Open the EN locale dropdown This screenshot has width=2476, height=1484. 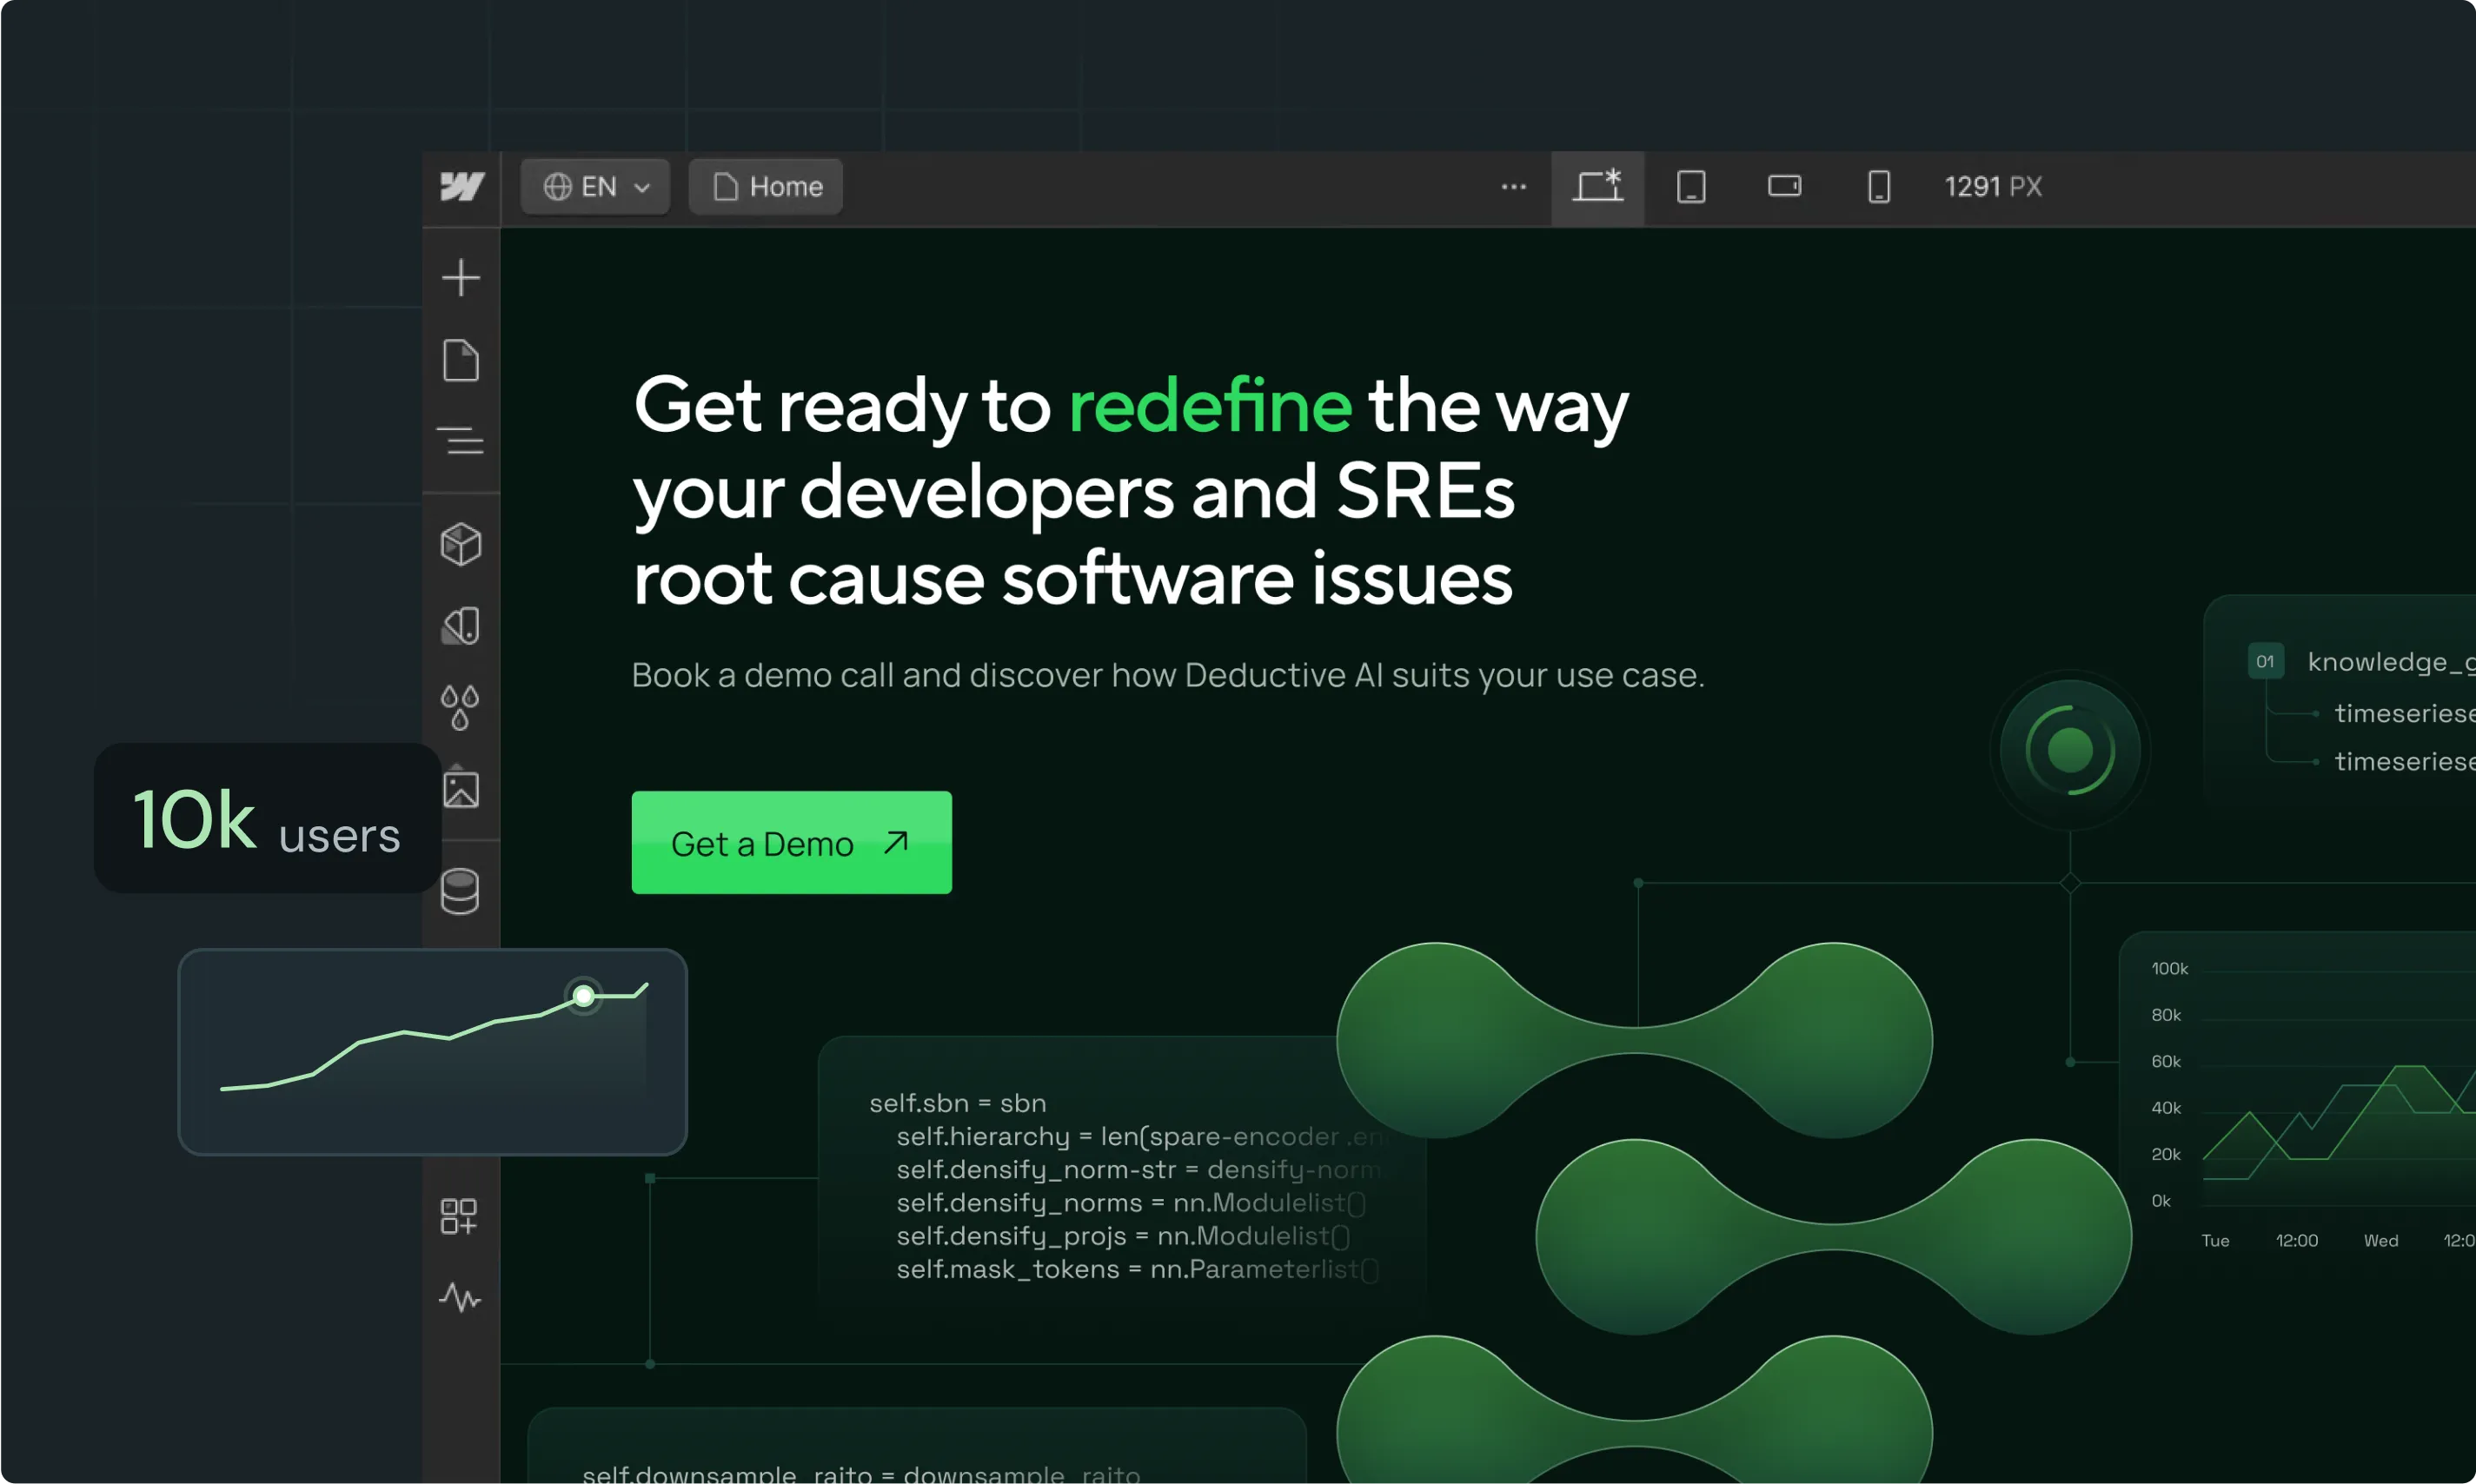coord(596,187)
